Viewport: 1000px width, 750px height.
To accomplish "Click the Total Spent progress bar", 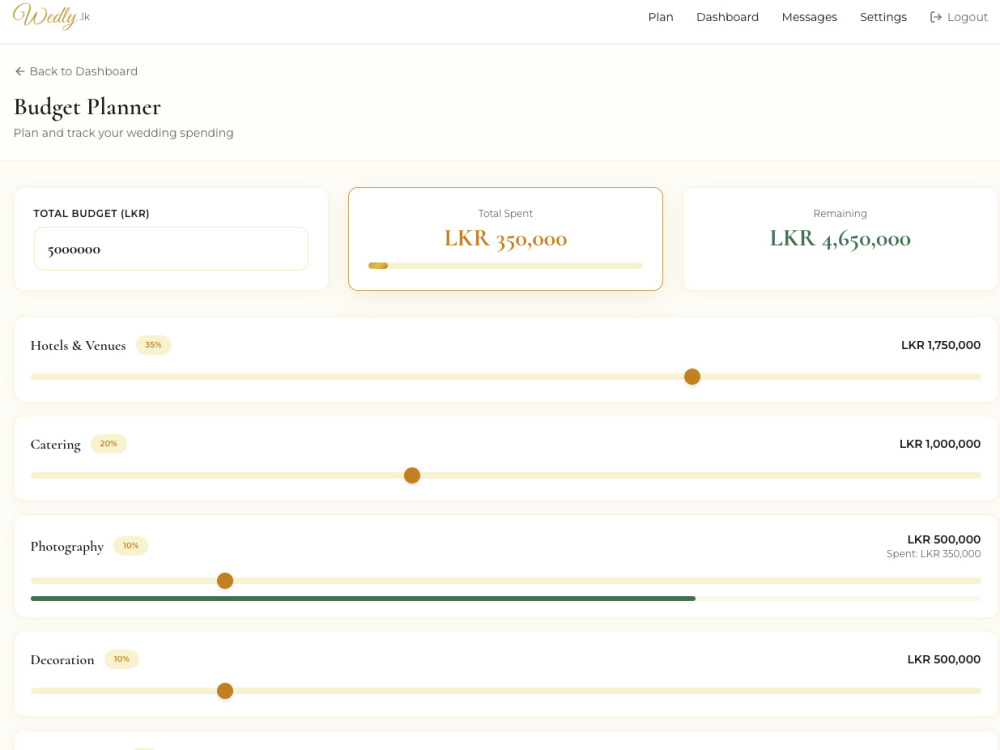I will [505, 266].
